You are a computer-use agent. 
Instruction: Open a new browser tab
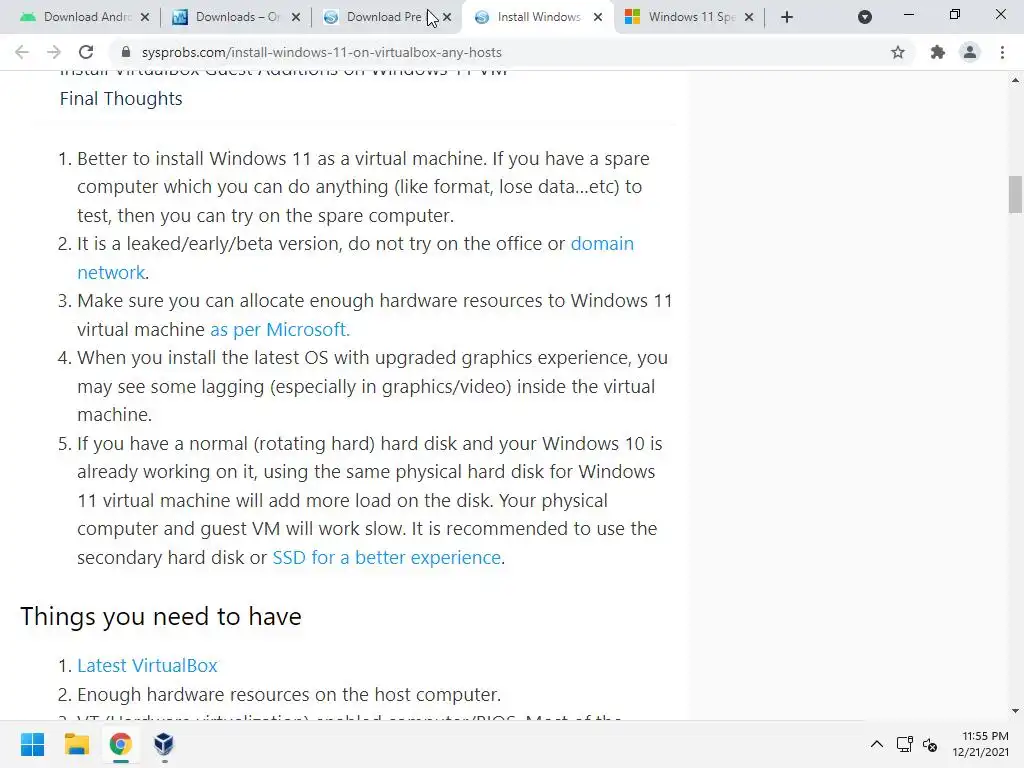click(787, 17)
